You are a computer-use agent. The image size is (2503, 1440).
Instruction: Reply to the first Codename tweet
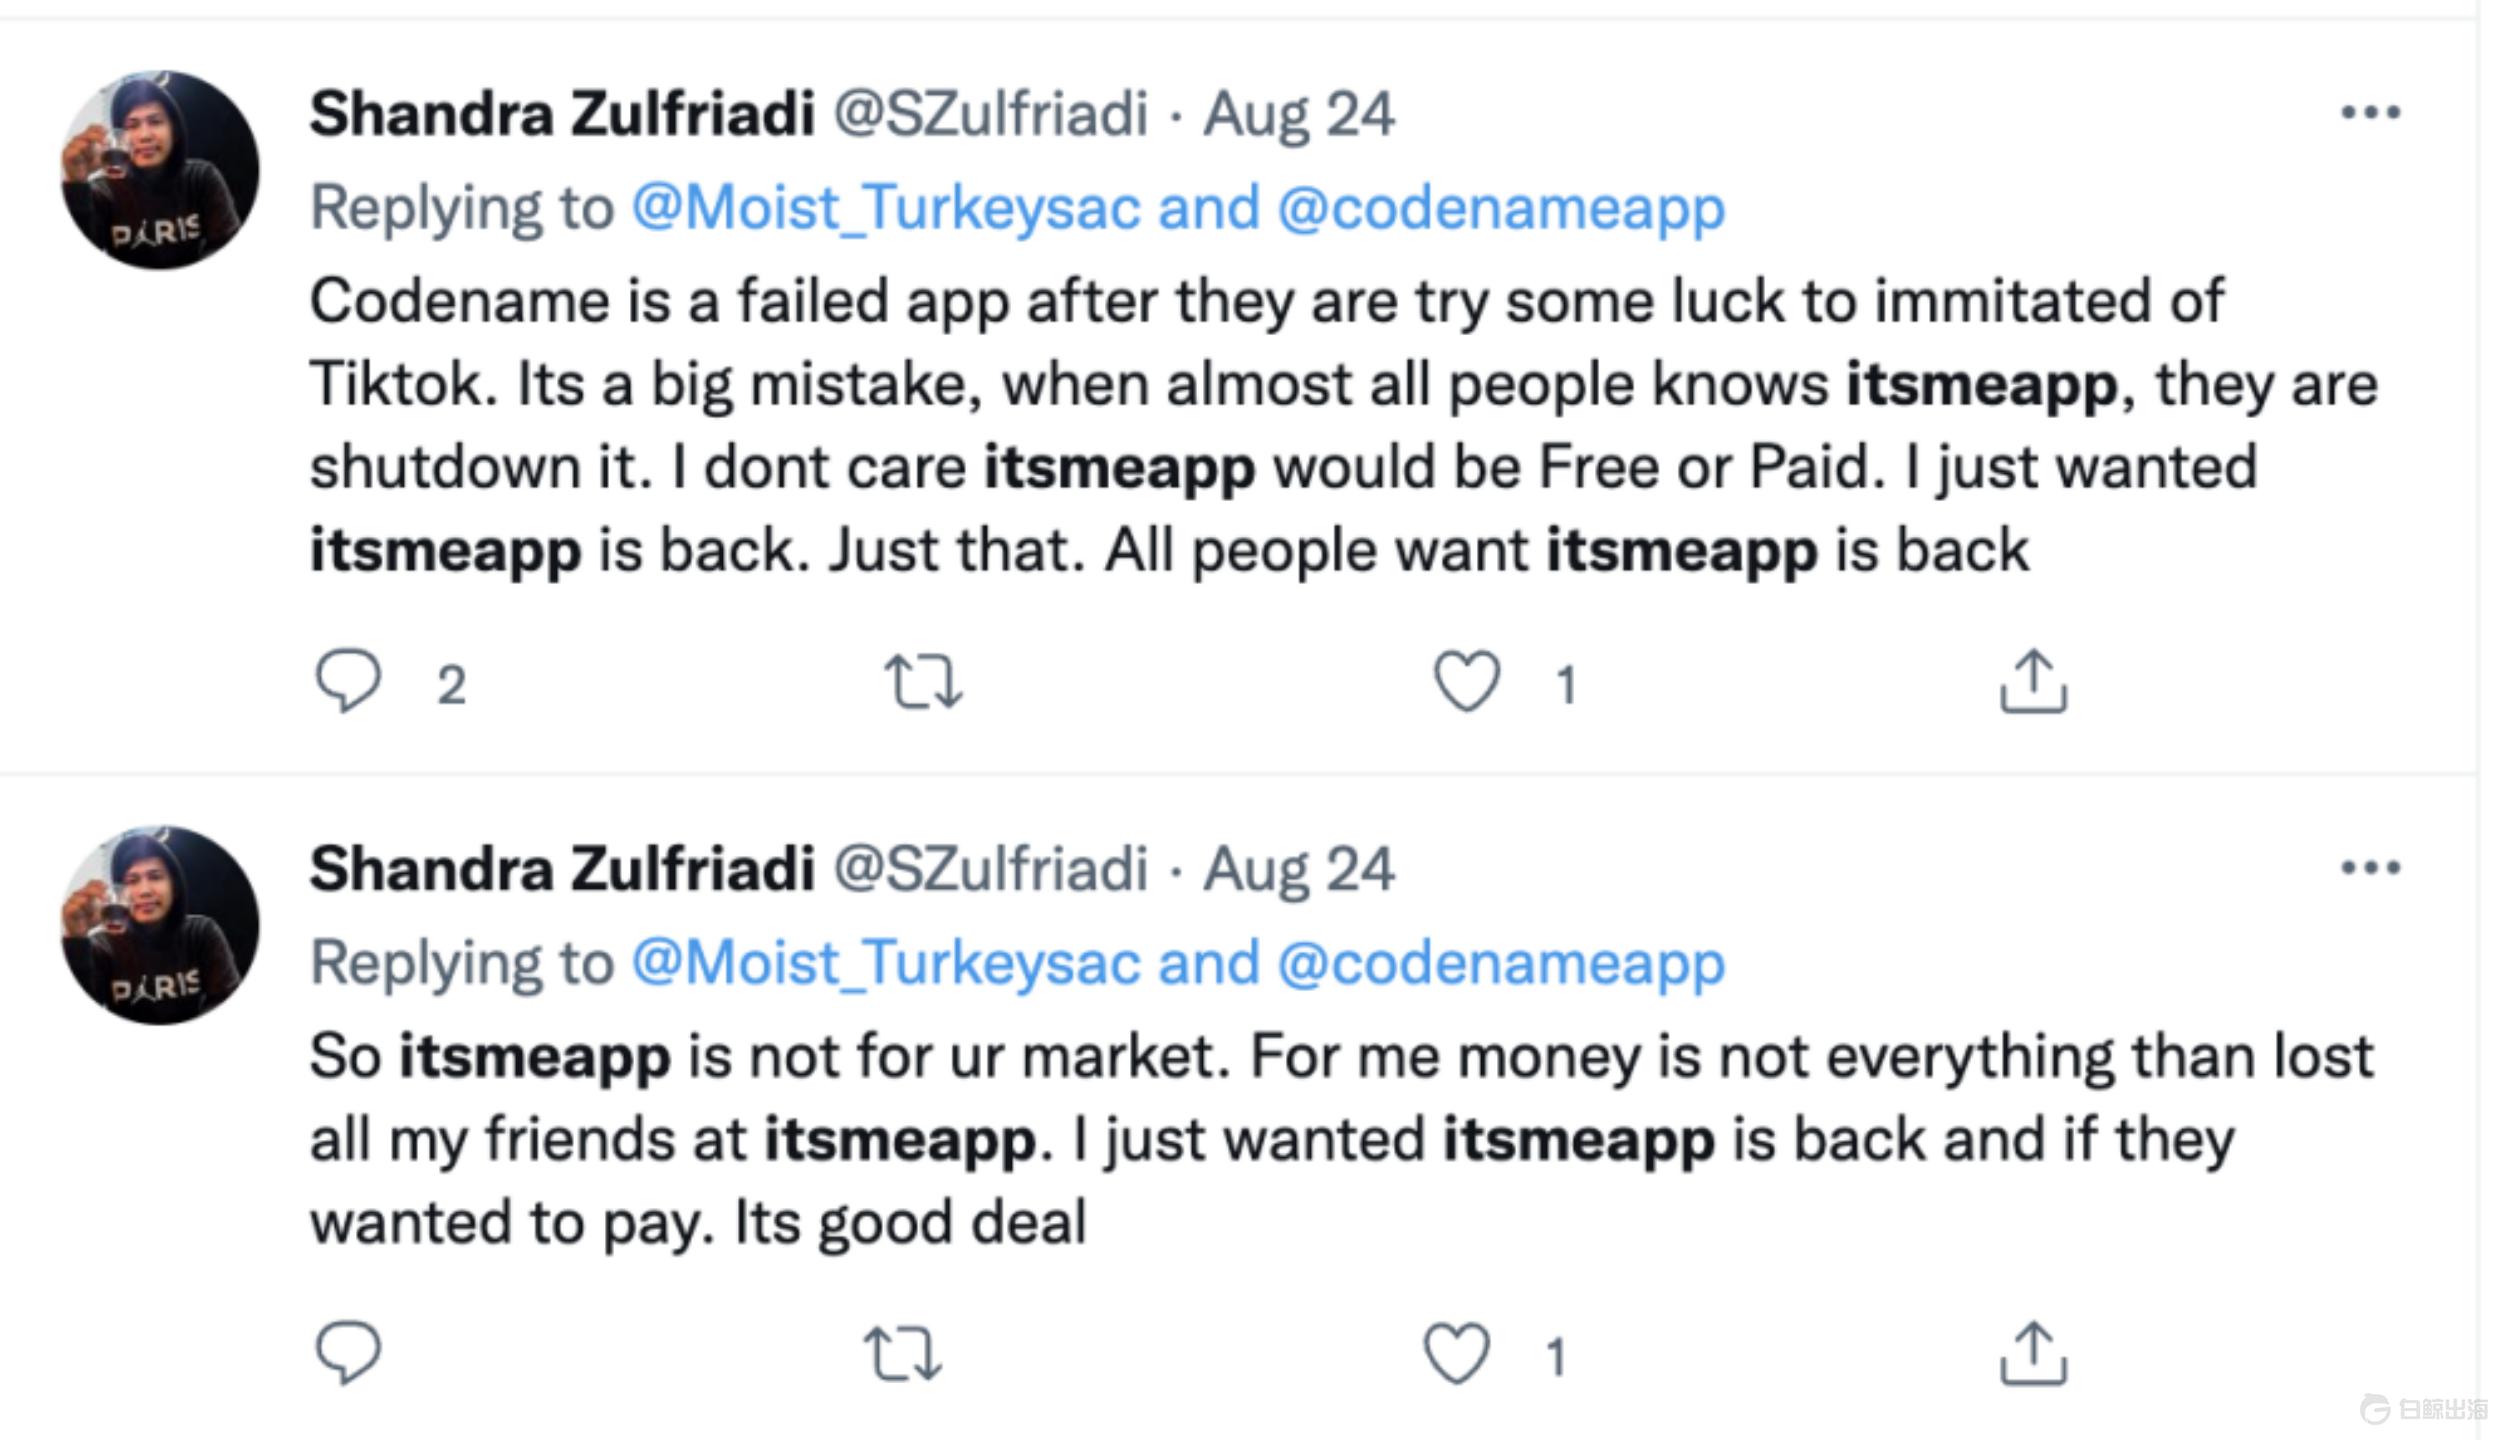click(x=348, y=681)
